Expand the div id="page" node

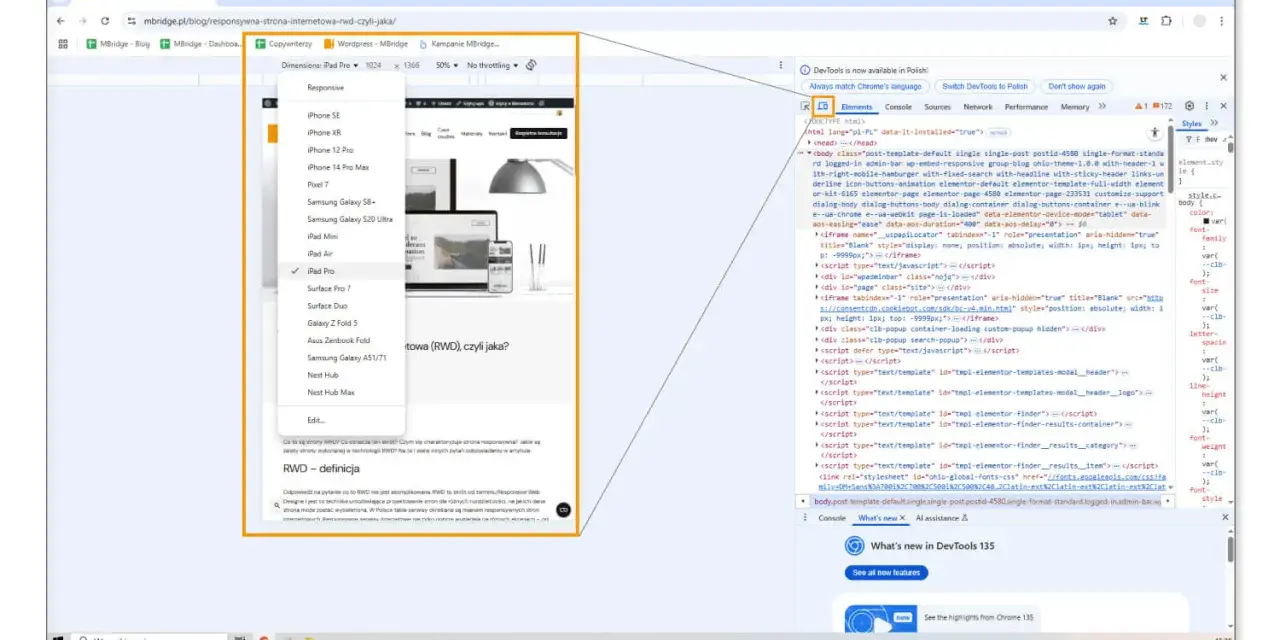tap(816, 287)
